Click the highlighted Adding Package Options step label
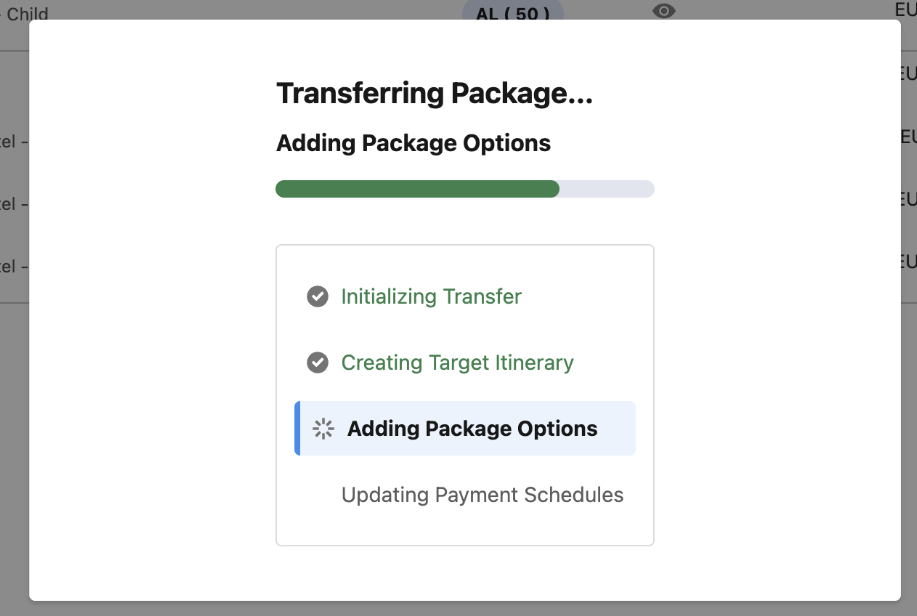917x616 pixels. tap(472, 429)
